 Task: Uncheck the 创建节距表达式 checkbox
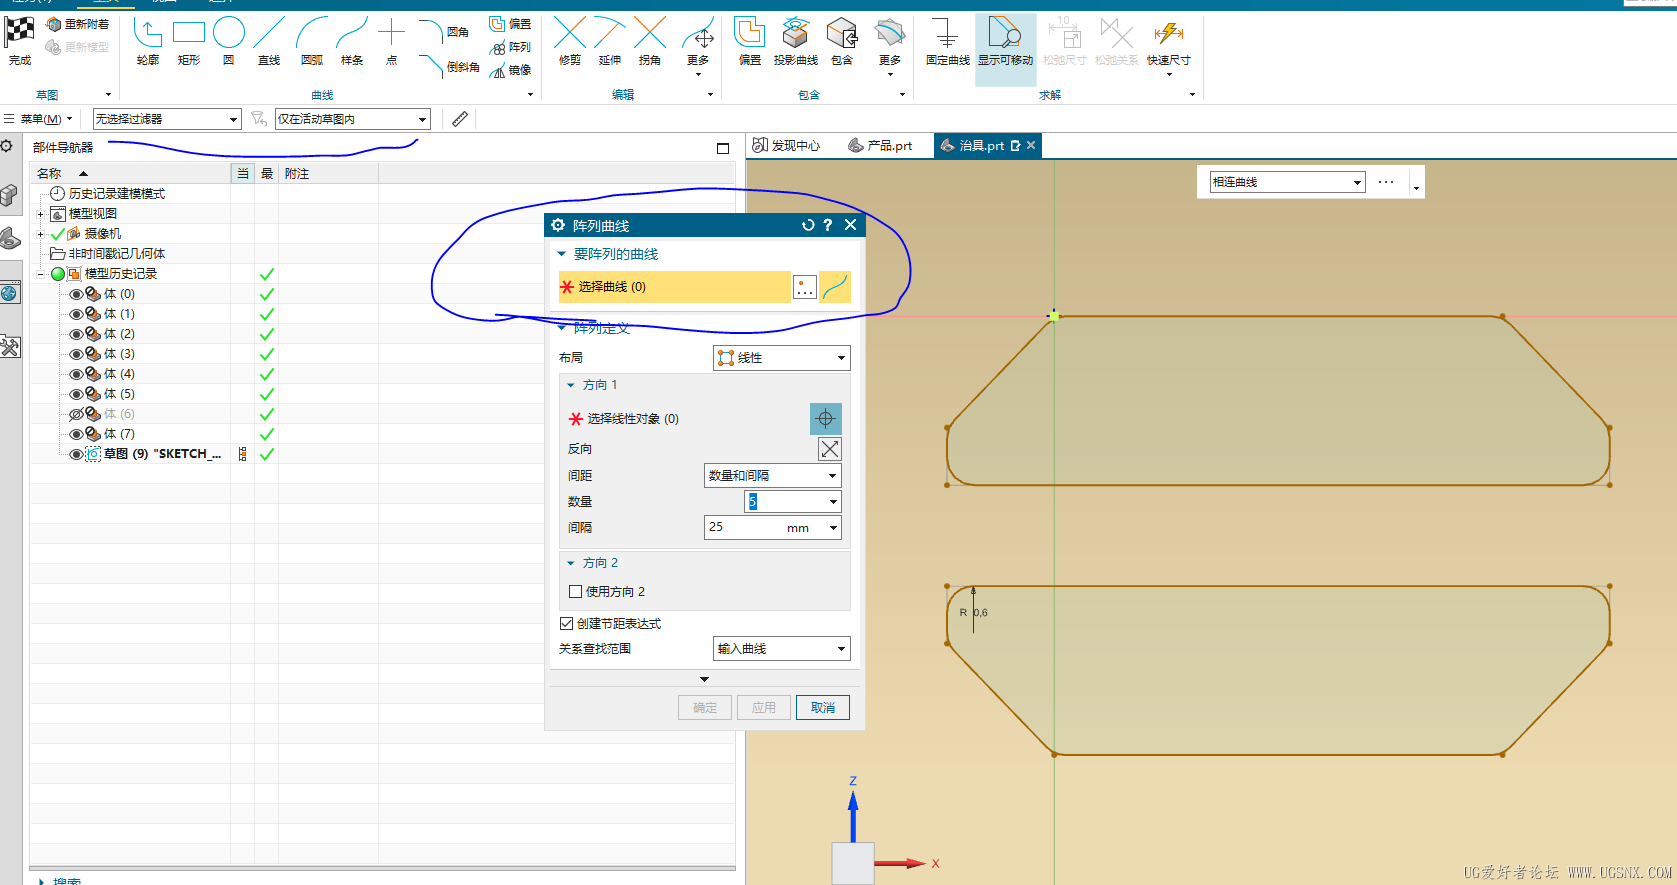[567, 624]
